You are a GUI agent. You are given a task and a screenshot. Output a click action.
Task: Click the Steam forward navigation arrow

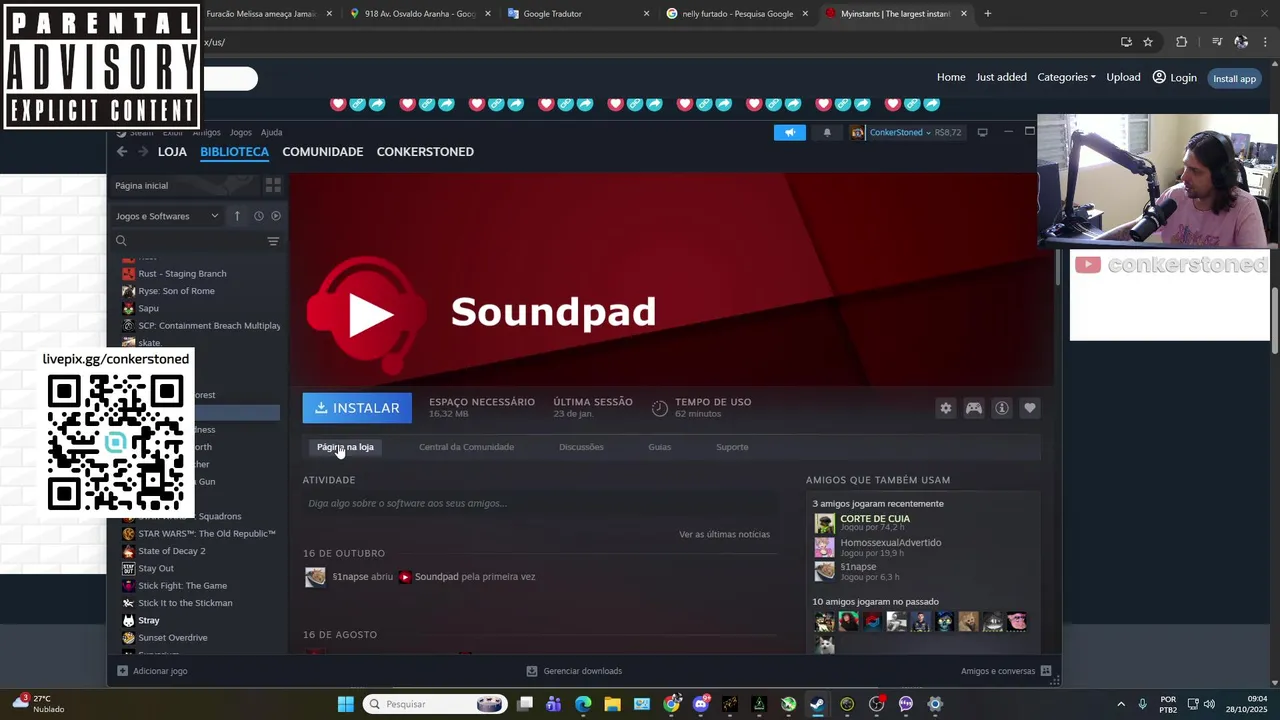143,152
